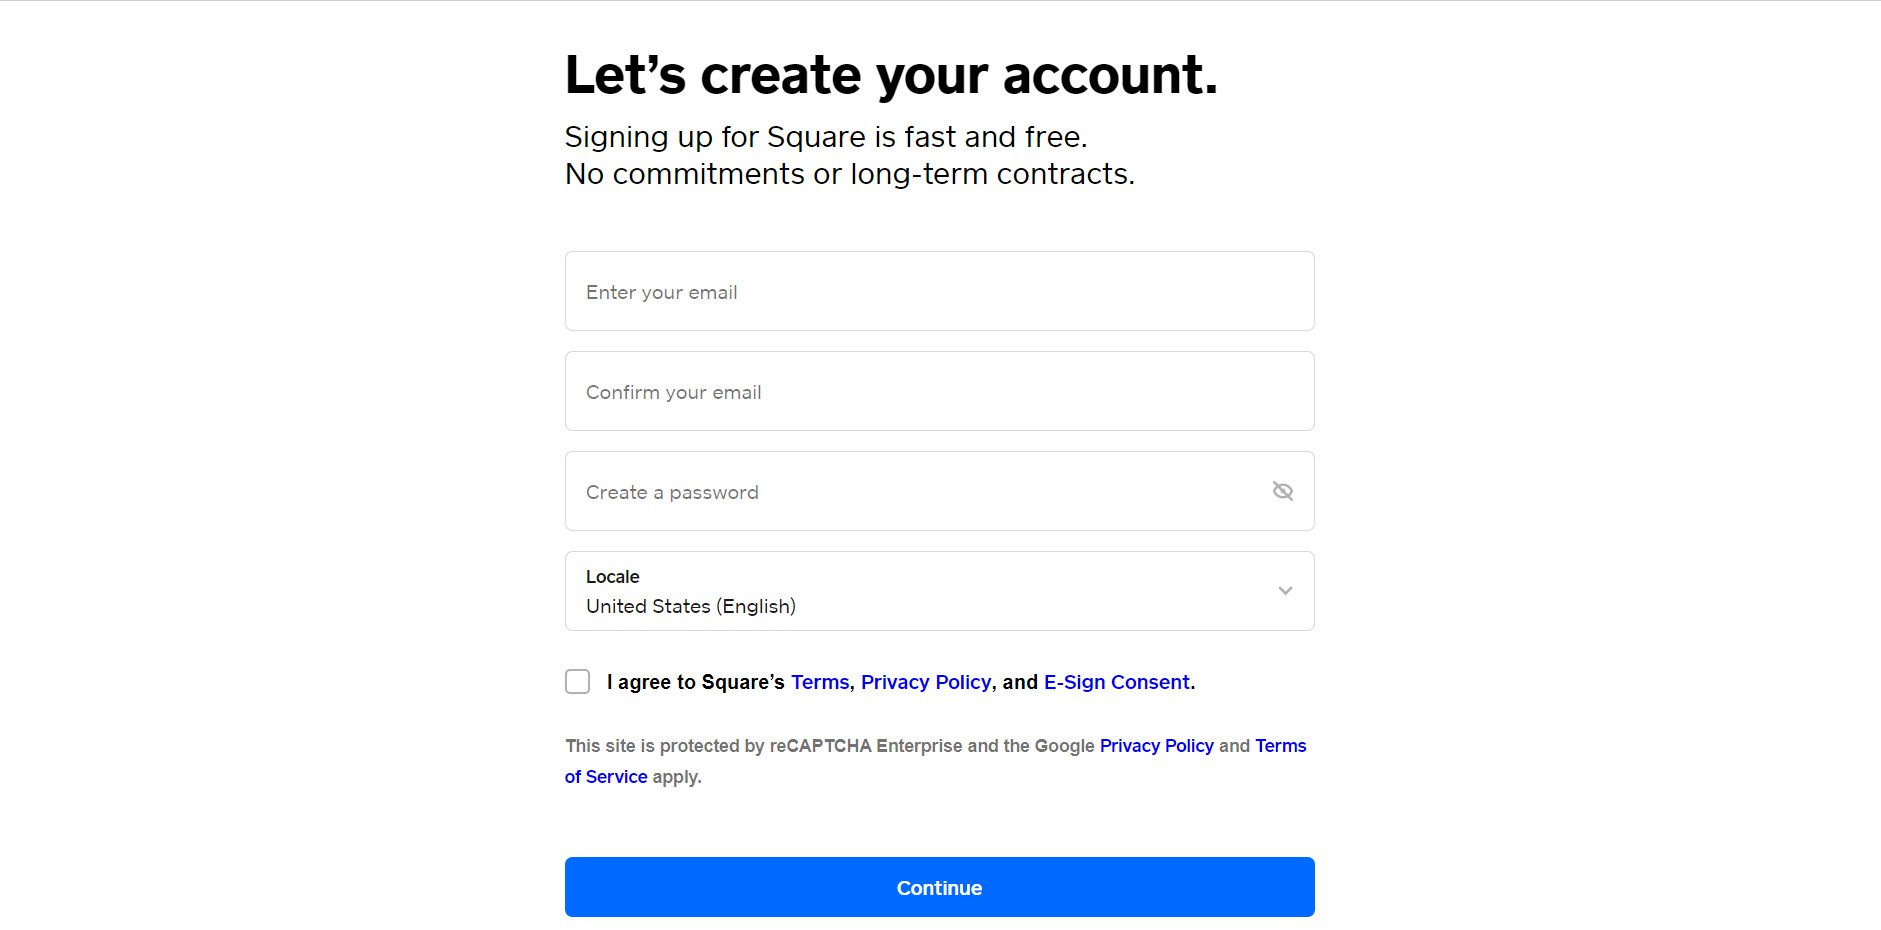Open the Google Terms of Service link
The image size is (1881, 930).
click(x=1281, y=746)
